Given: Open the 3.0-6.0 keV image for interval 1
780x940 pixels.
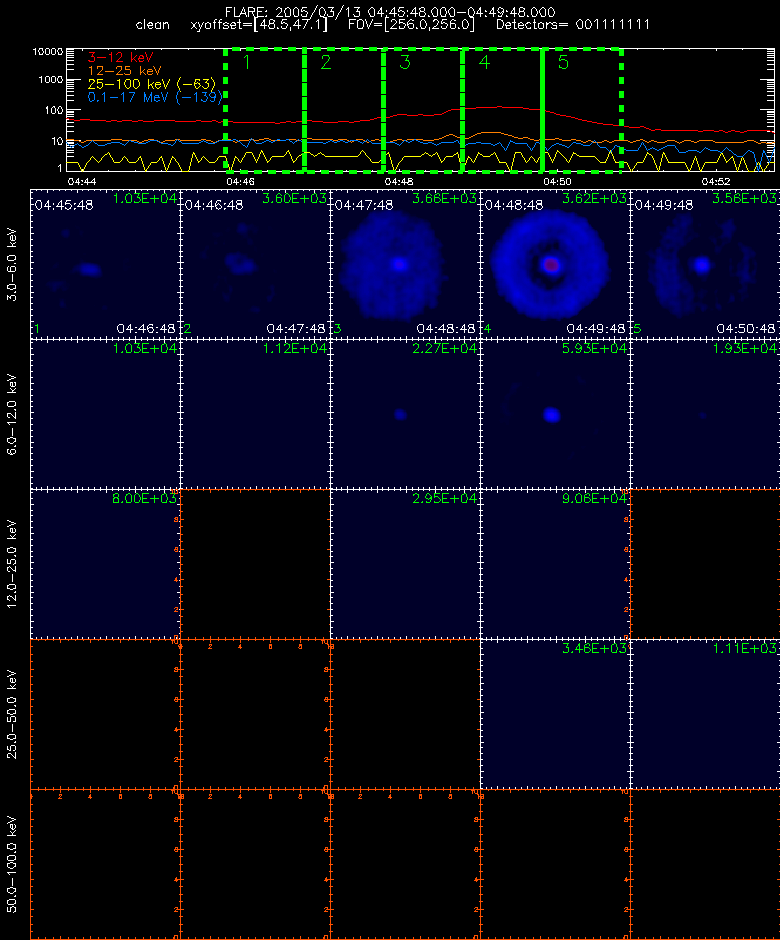Looking at the screenshot, I should 106,264.
